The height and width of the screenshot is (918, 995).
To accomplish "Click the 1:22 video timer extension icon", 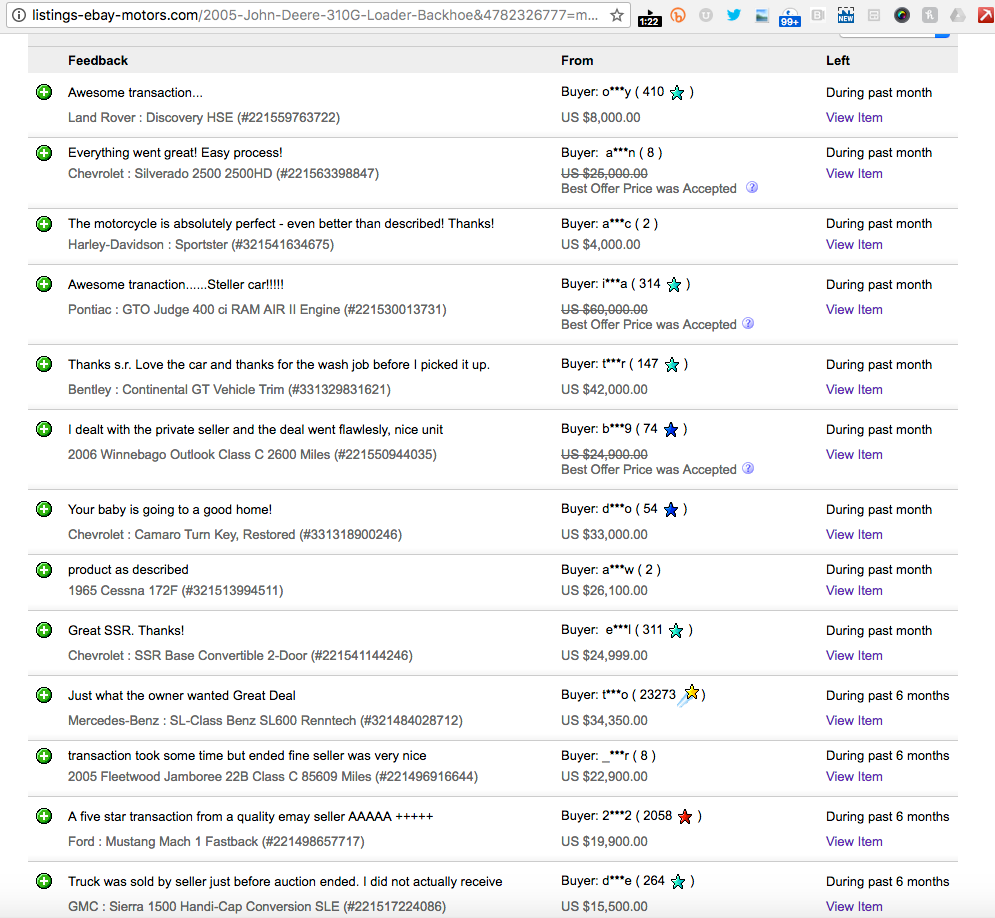I will (x=649, y=17).
